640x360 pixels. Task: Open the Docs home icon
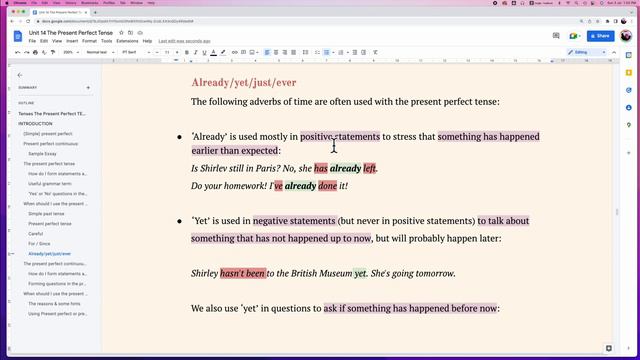click(18, 36)
